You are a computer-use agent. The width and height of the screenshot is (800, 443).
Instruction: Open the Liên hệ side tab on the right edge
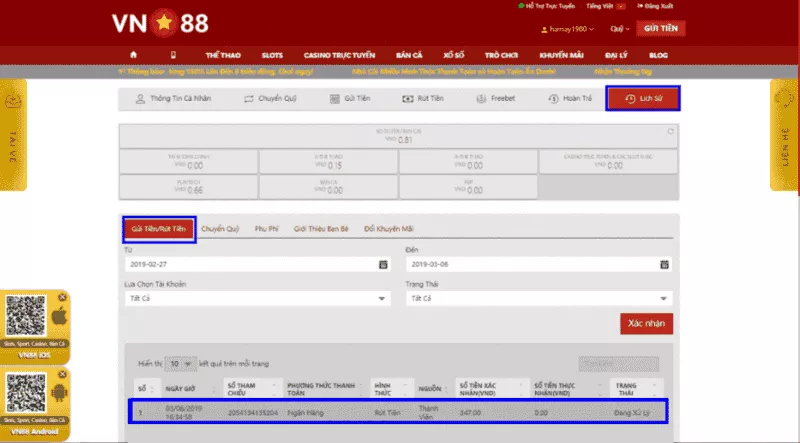[784, 135]
